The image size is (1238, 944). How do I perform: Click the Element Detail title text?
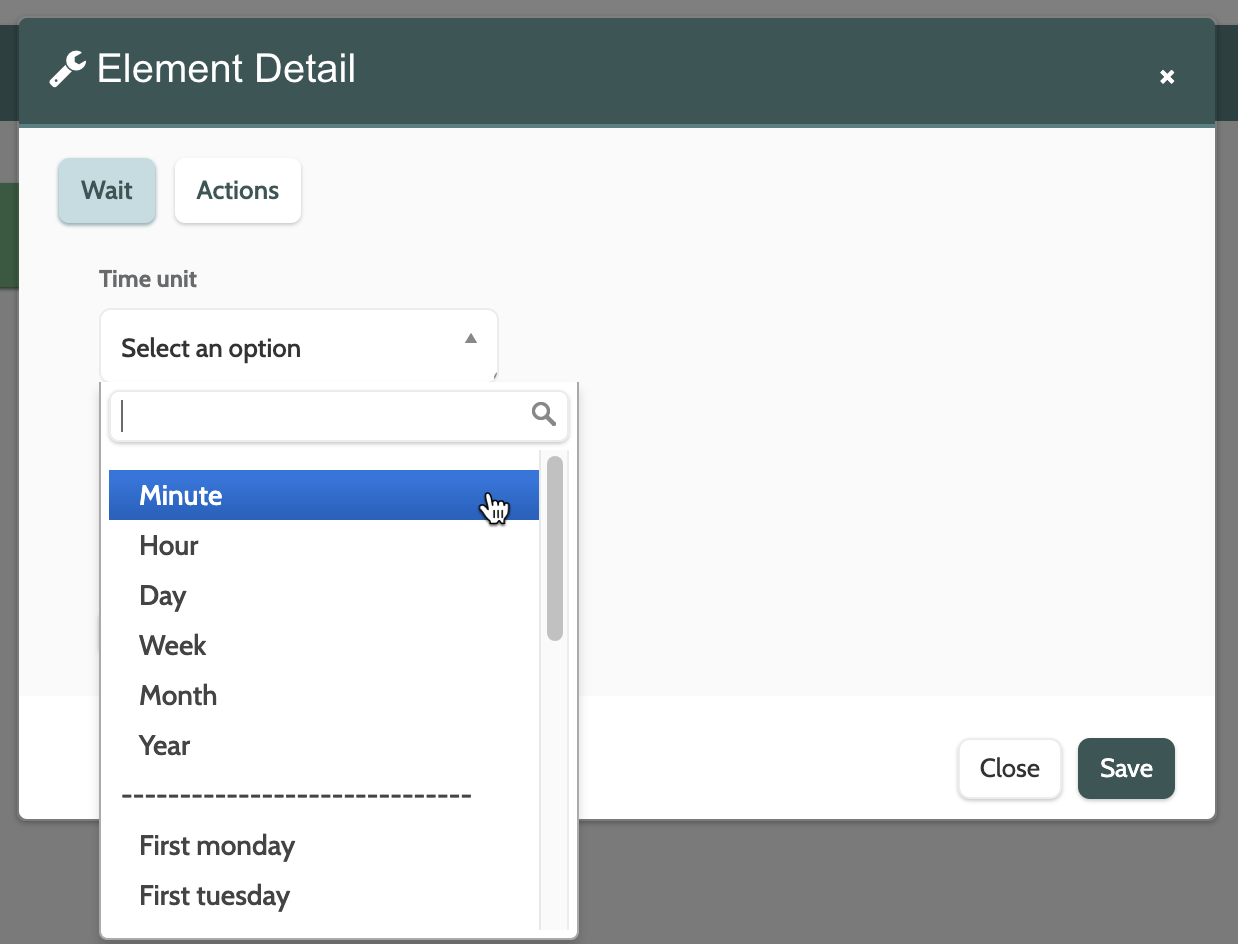click(x=226, y=69)
